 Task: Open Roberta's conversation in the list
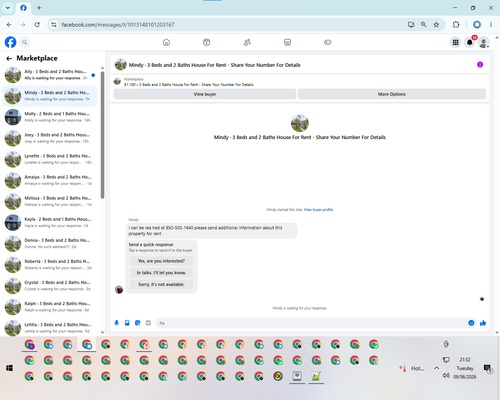click(50, 265)
